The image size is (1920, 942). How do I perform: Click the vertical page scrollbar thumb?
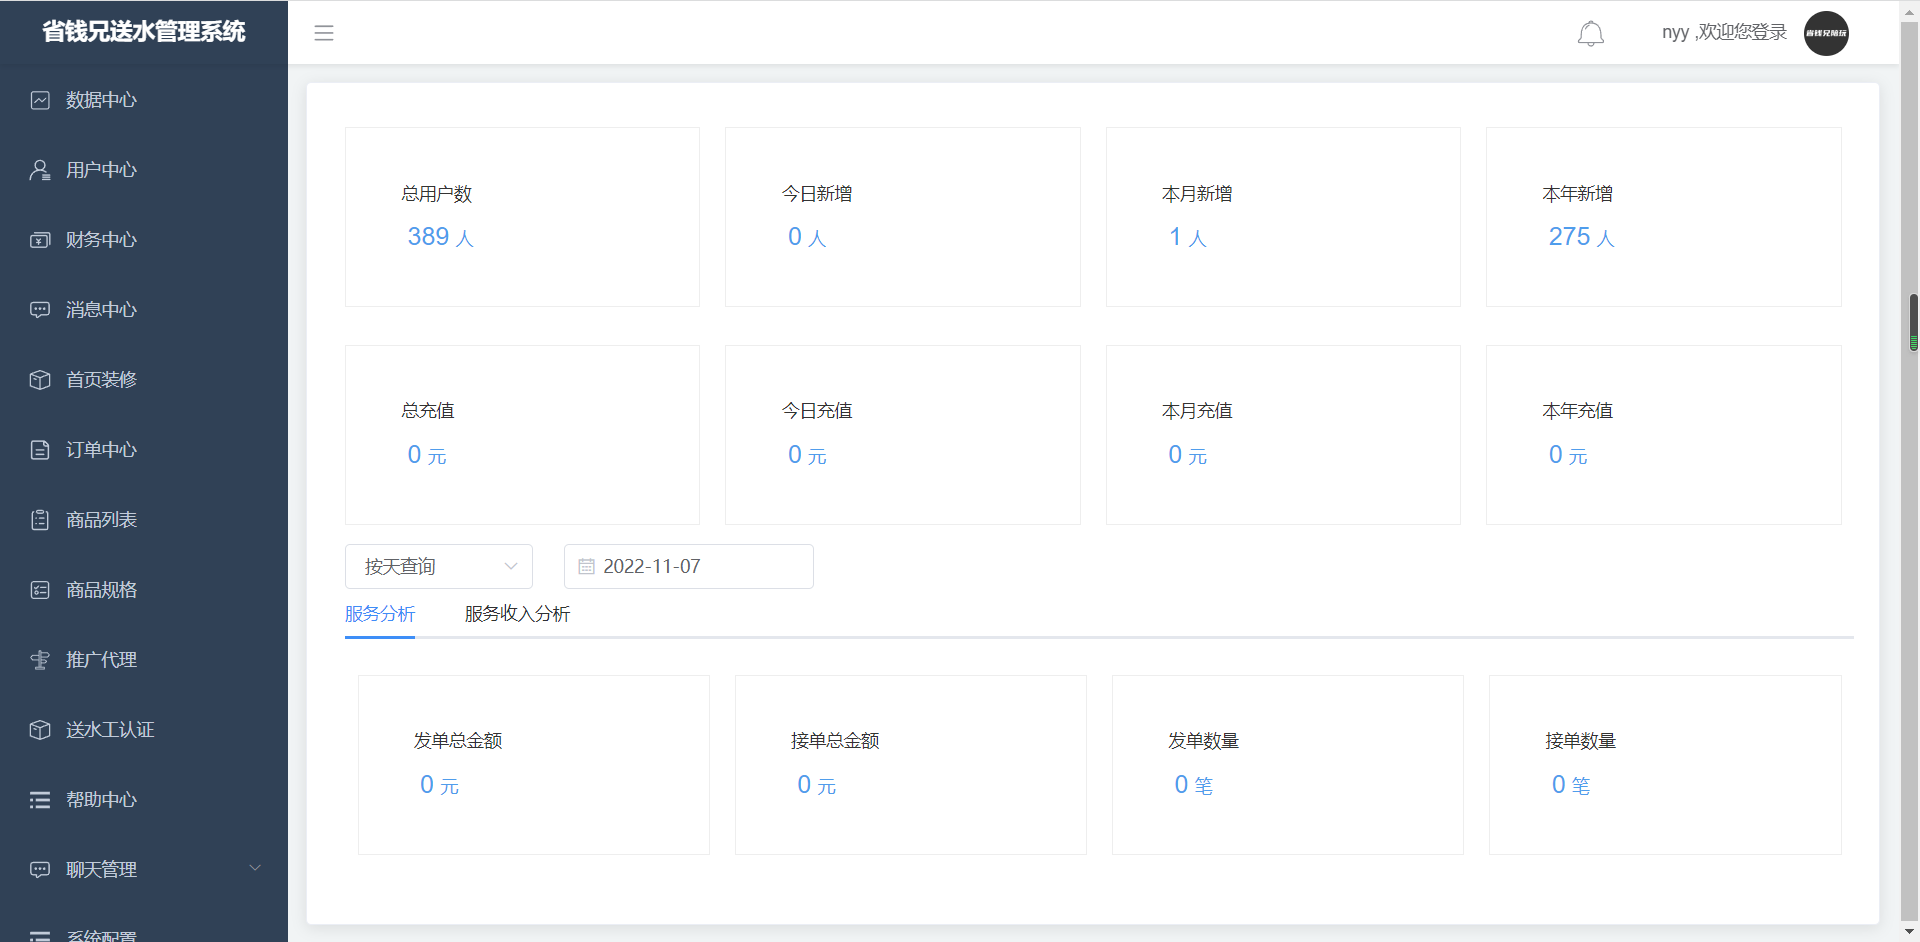[x=1913, y=322]
